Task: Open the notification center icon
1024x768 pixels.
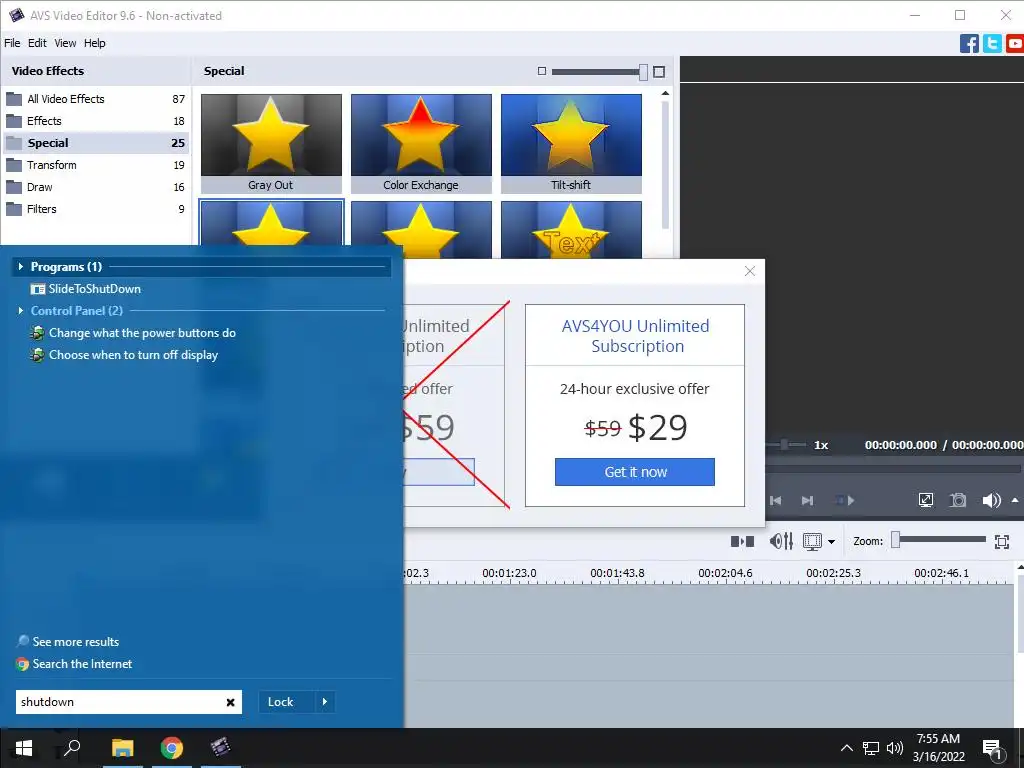Action: tap(992, 749)
